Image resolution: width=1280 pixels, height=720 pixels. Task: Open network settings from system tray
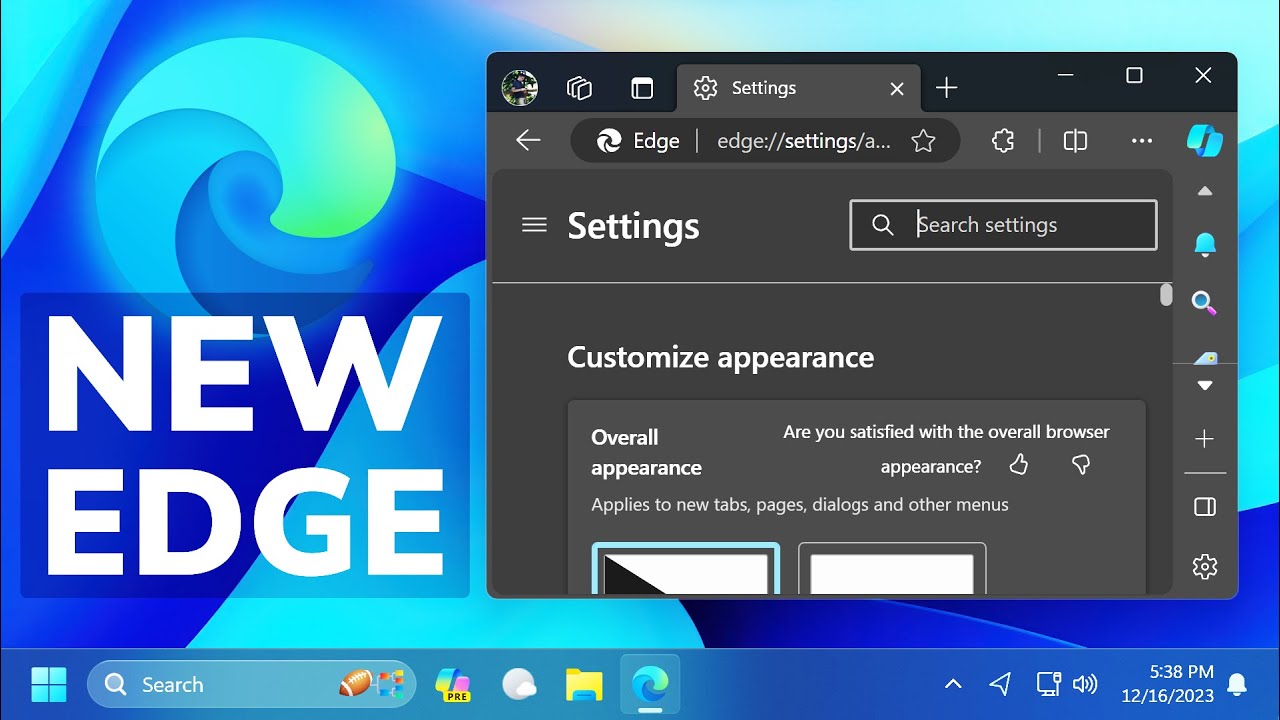tap(1048, 685)
